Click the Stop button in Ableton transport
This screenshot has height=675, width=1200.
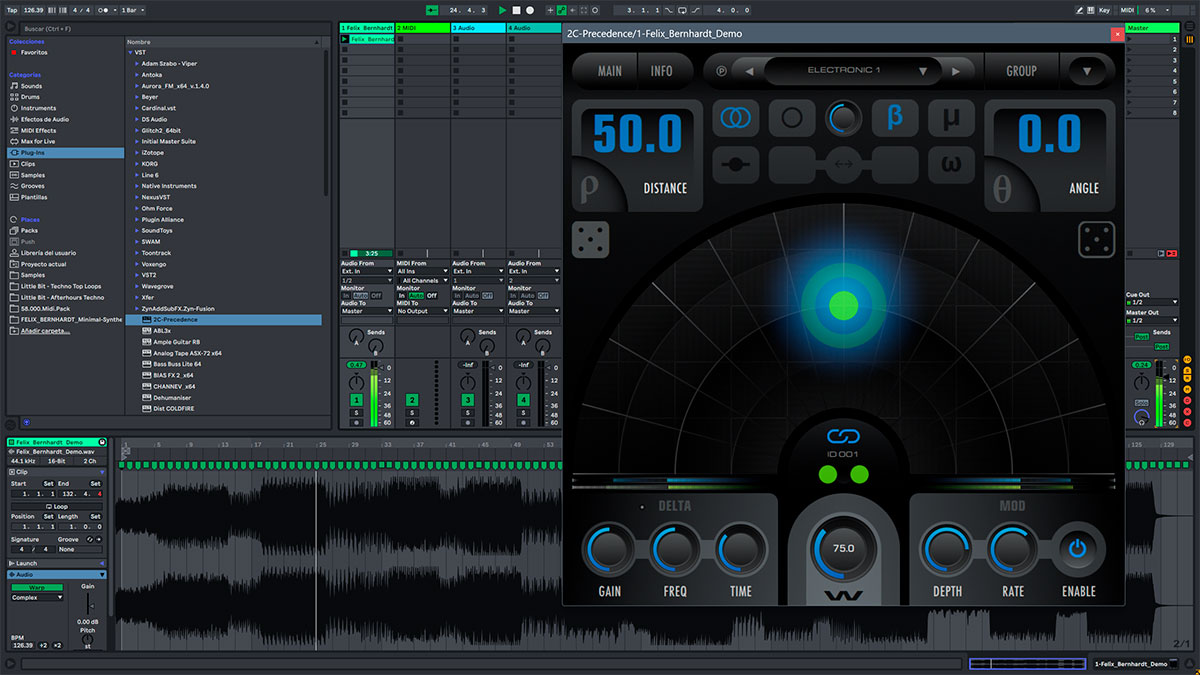point(516,10)
